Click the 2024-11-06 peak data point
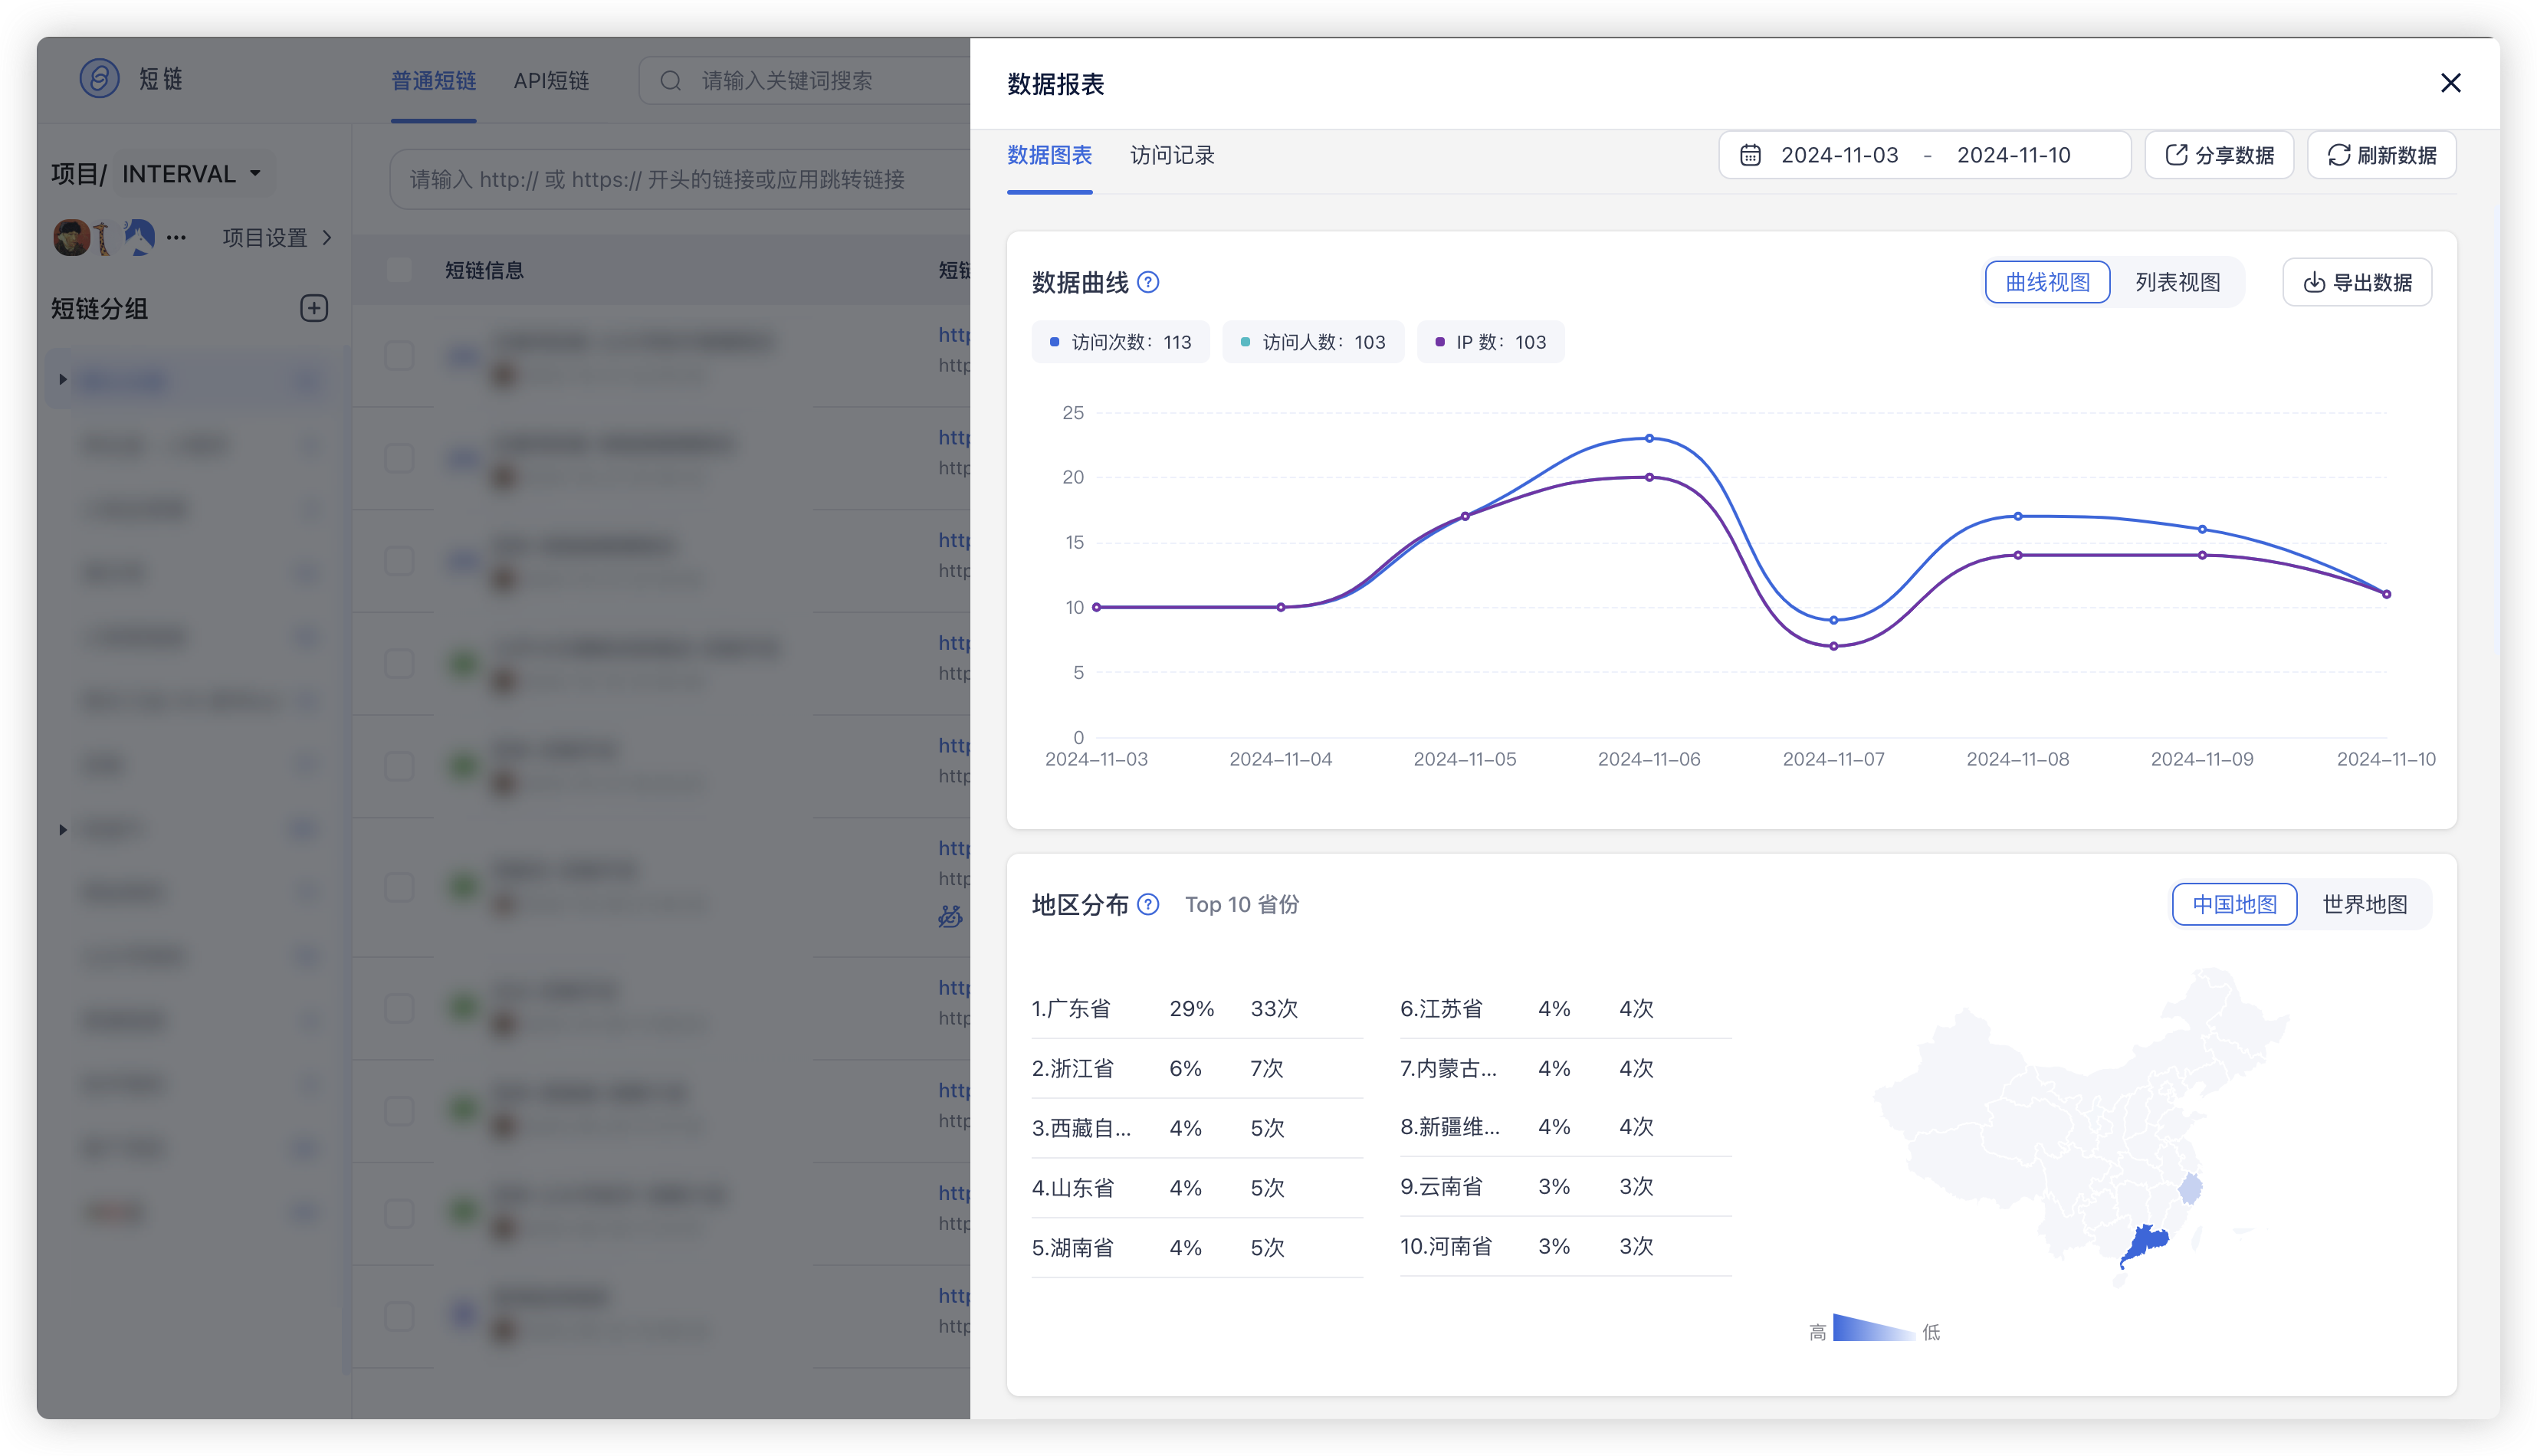Viewport: 2537px width, 1456px height. (x=1649, y=439)
